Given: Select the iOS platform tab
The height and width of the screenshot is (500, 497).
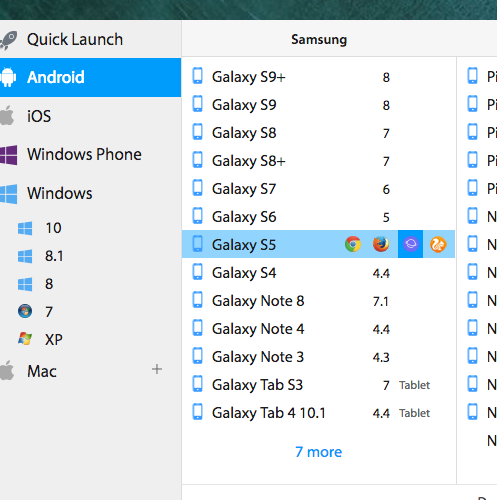Looking at the screenshot, I should point(90,116).
